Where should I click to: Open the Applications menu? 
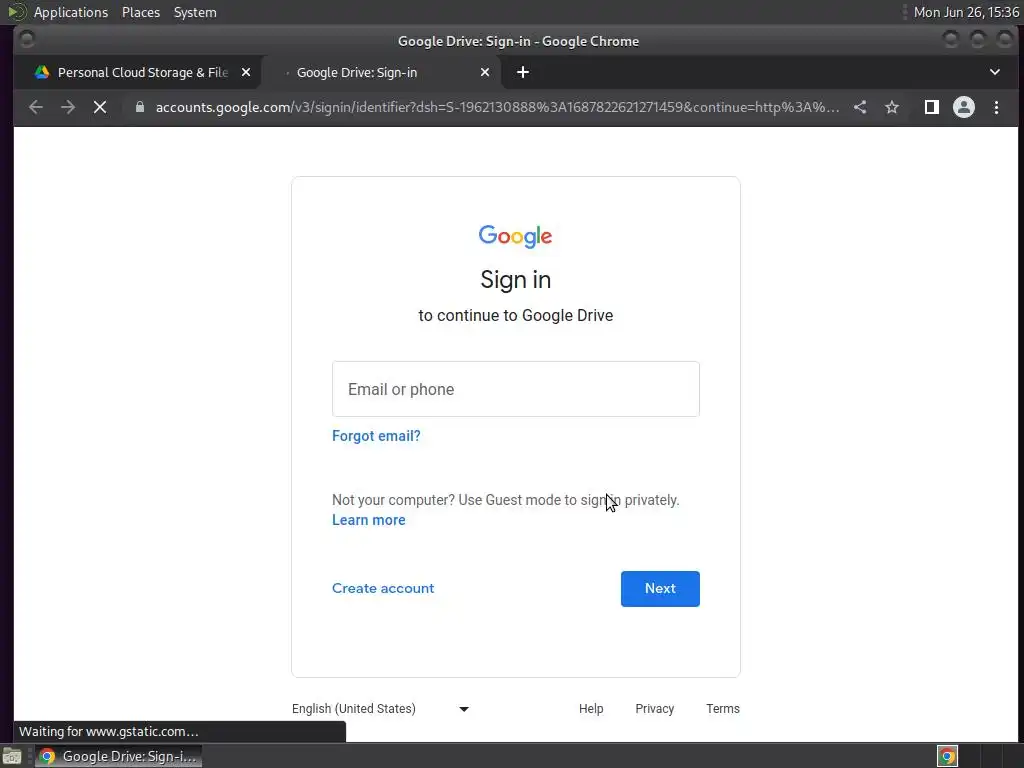coord(71,12)
